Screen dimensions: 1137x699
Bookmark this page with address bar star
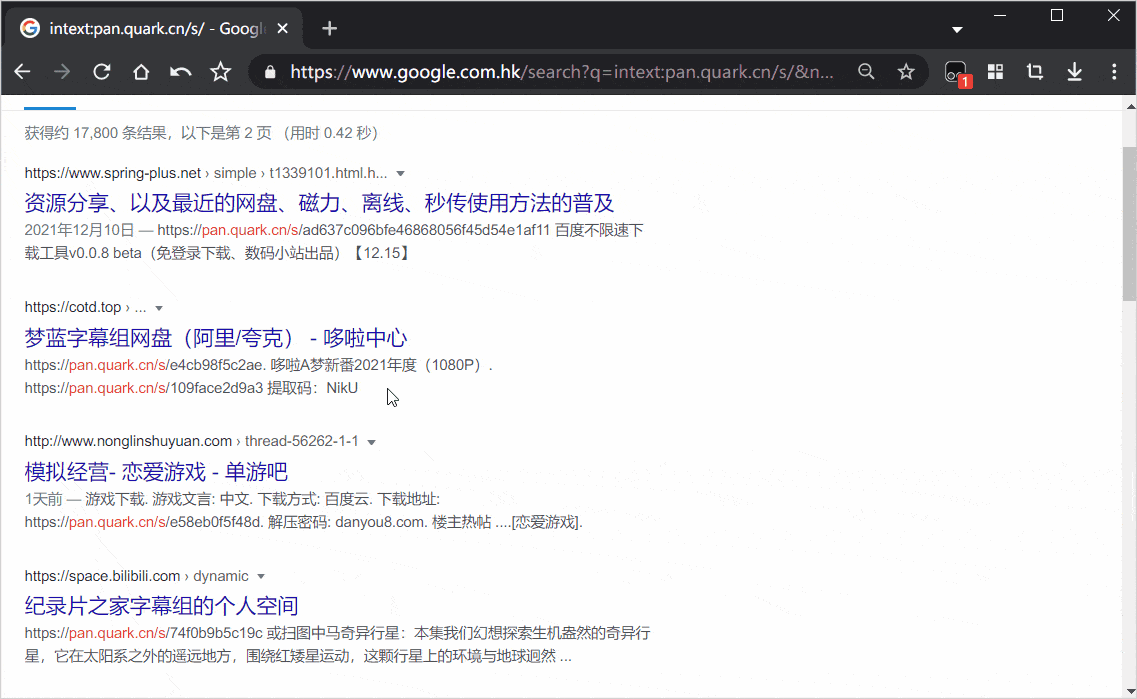coord(906,72)
